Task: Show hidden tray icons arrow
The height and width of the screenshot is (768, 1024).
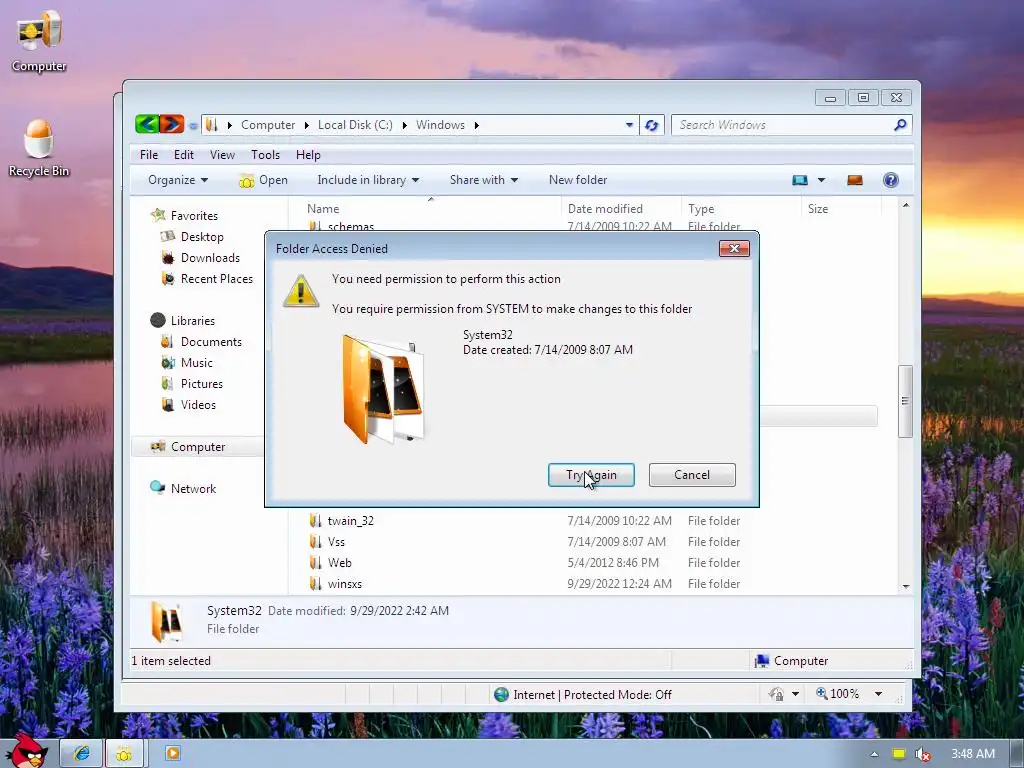Action: click(x=874, y=754)
